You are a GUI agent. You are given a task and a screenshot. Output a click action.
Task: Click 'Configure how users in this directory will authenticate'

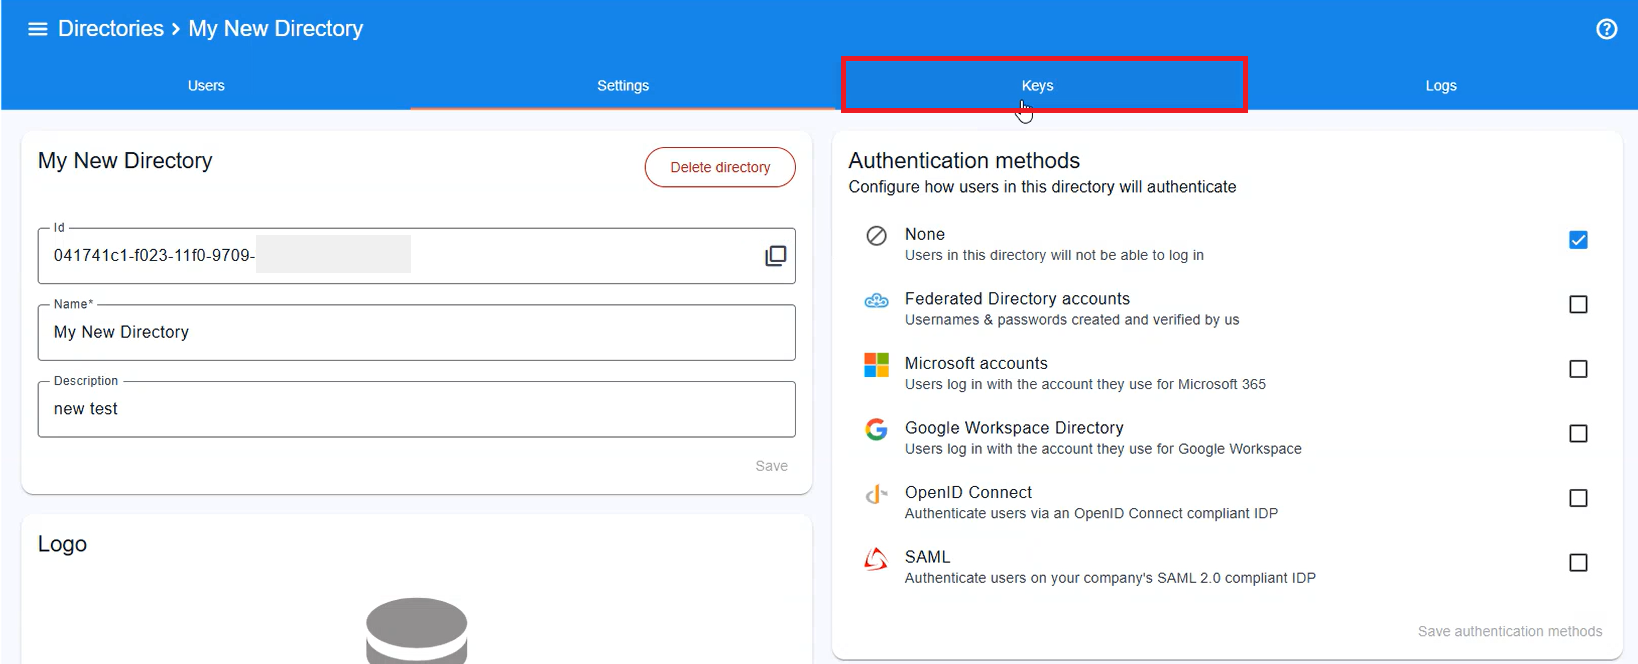pos(1042,187)
